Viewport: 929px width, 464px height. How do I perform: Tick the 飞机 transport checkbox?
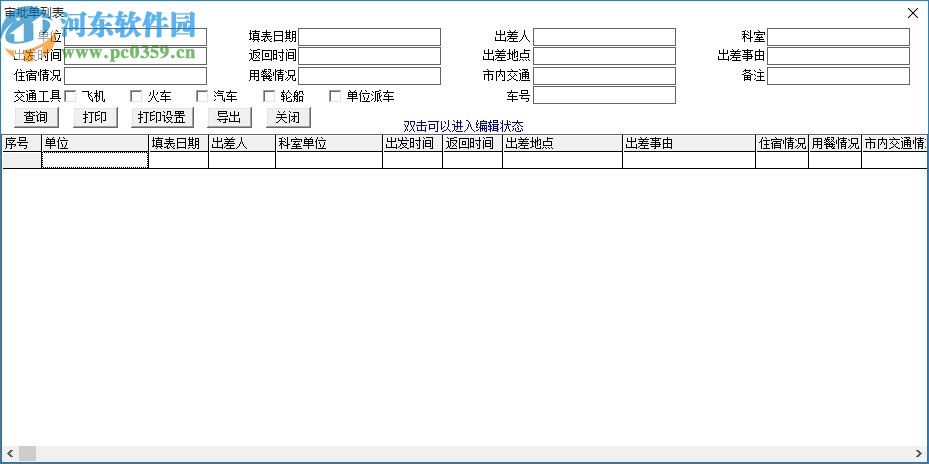click(70, 96)
